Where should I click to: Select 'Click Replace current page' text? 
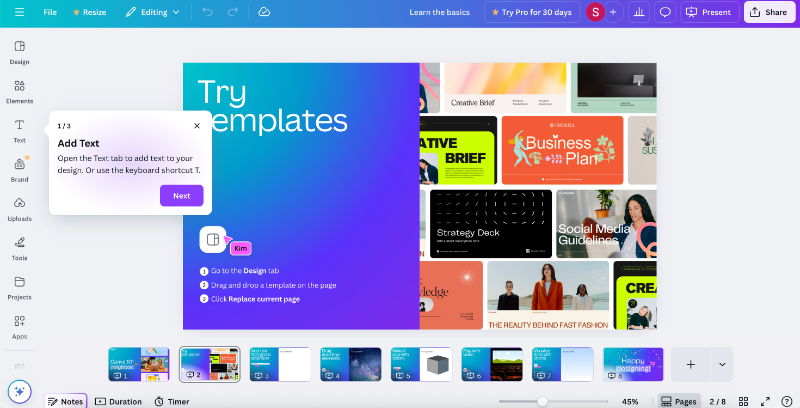pos(255,299)
